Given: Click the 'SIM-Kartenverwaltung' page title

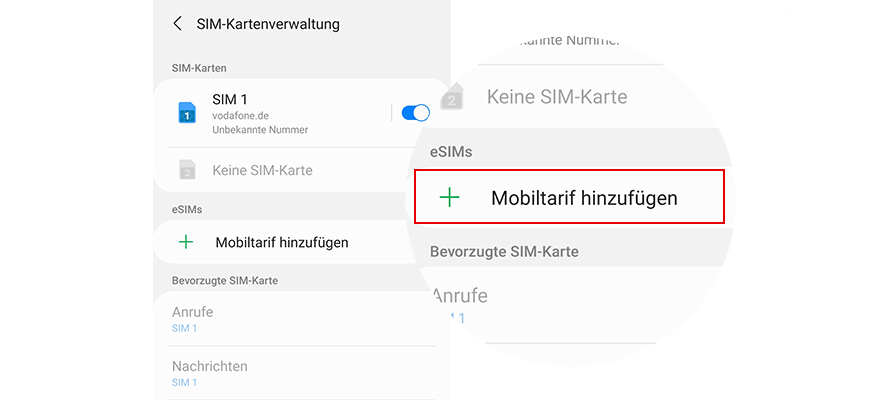Looking at the screenshot, I should click(270, 24).
